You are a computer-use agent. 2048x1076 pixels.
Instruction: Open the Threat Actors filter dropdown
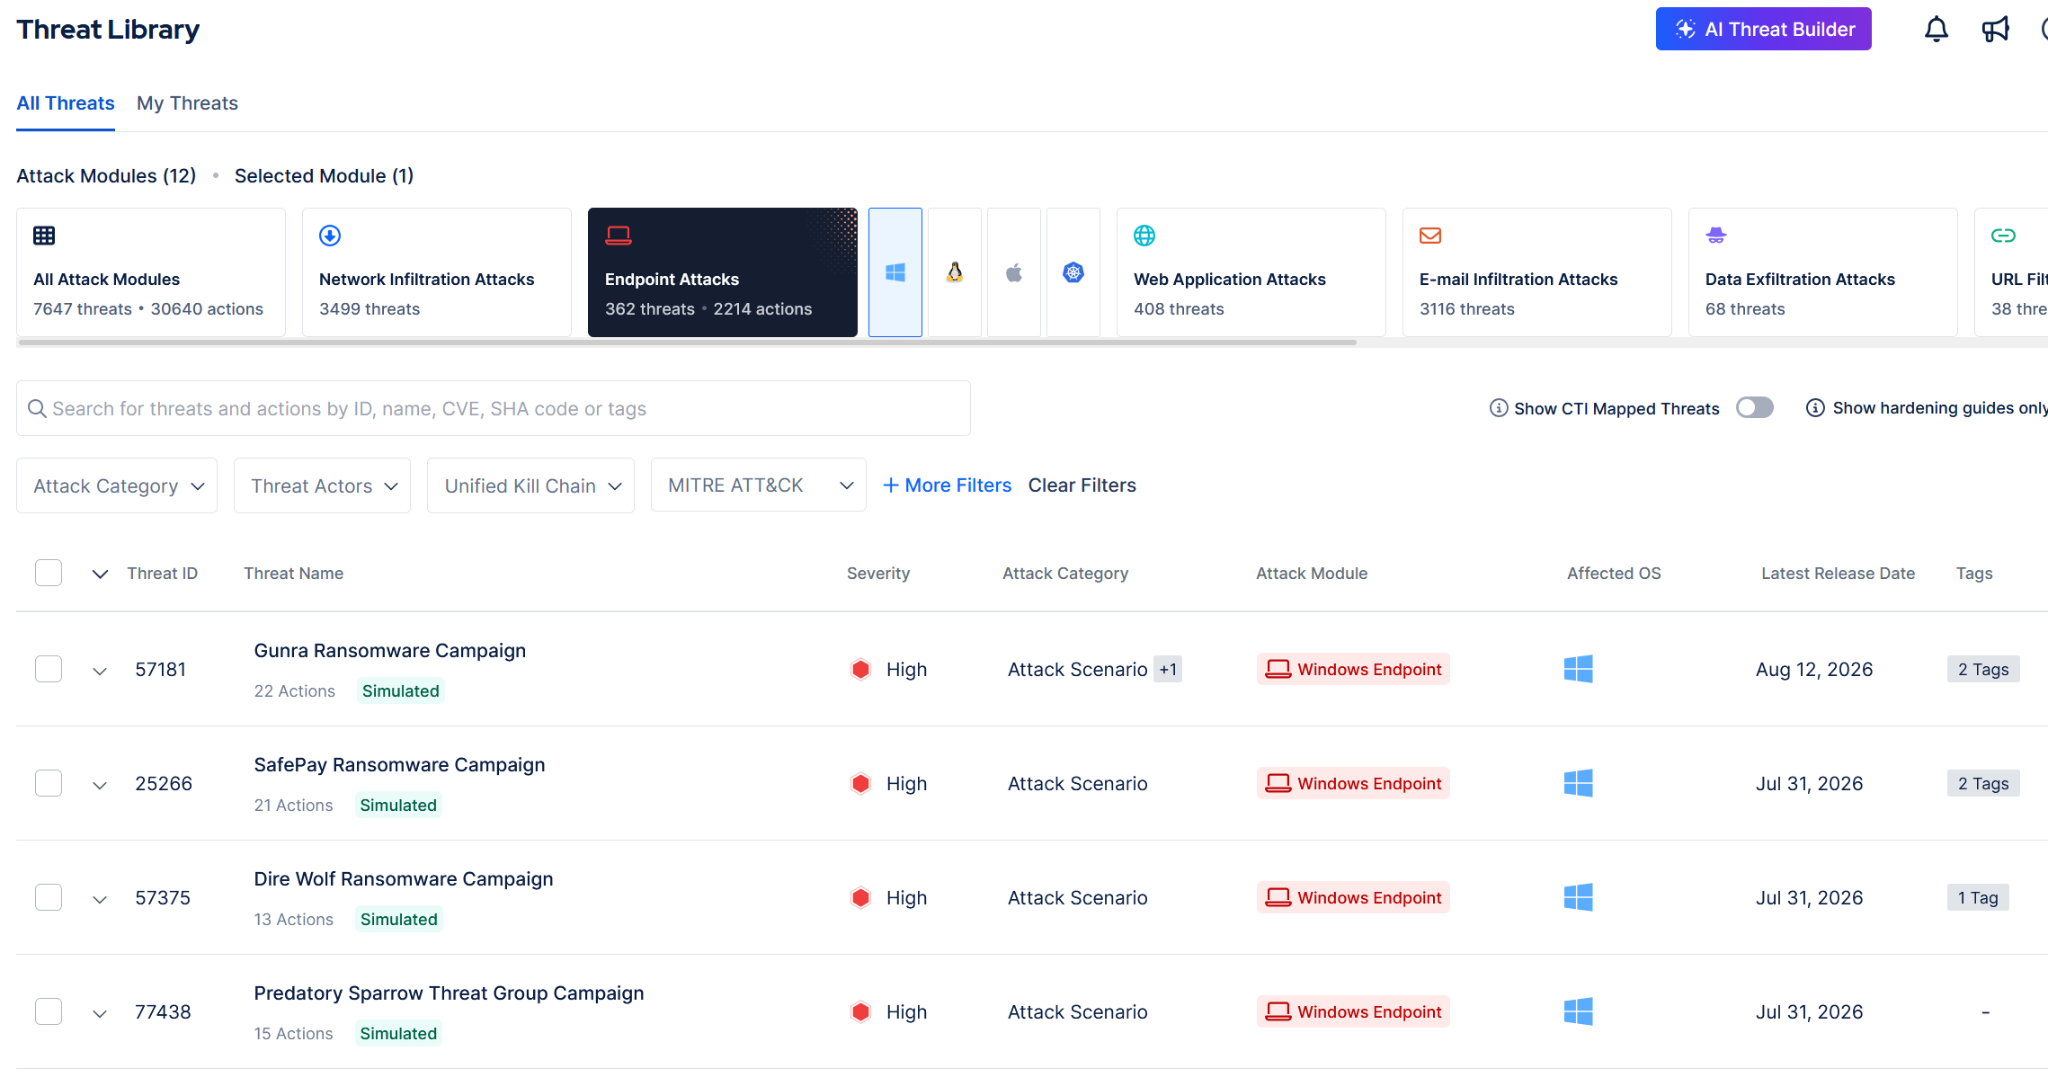click(322, 486)
